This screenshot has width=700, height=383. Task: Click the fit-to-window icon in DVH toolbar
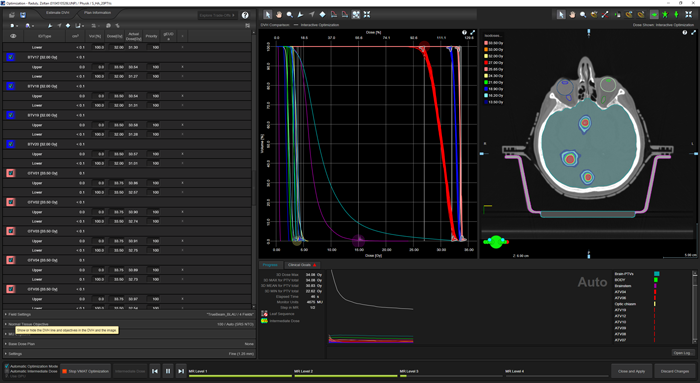367,15
